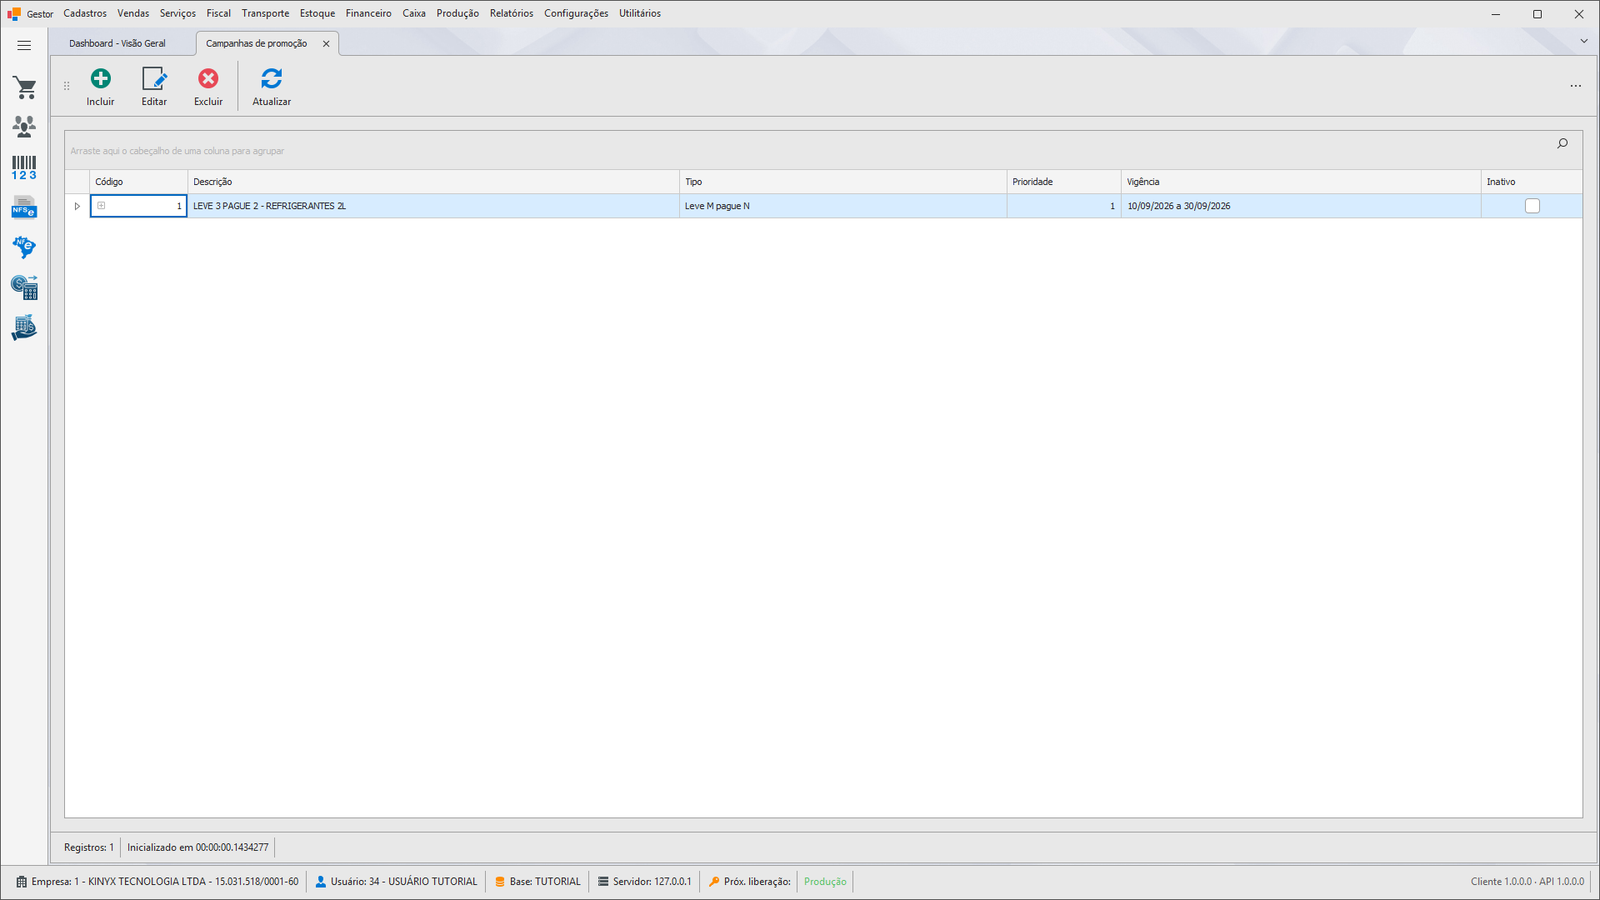
Task: Open the shopping cart sidebar icon
Action: (x=24, y=88)
